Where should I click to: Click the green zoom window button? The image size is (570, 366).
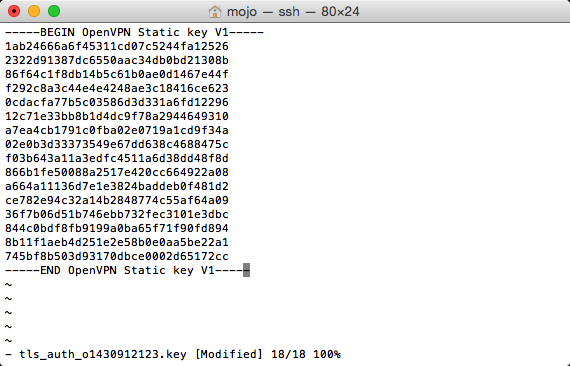(x=54, y=11)
